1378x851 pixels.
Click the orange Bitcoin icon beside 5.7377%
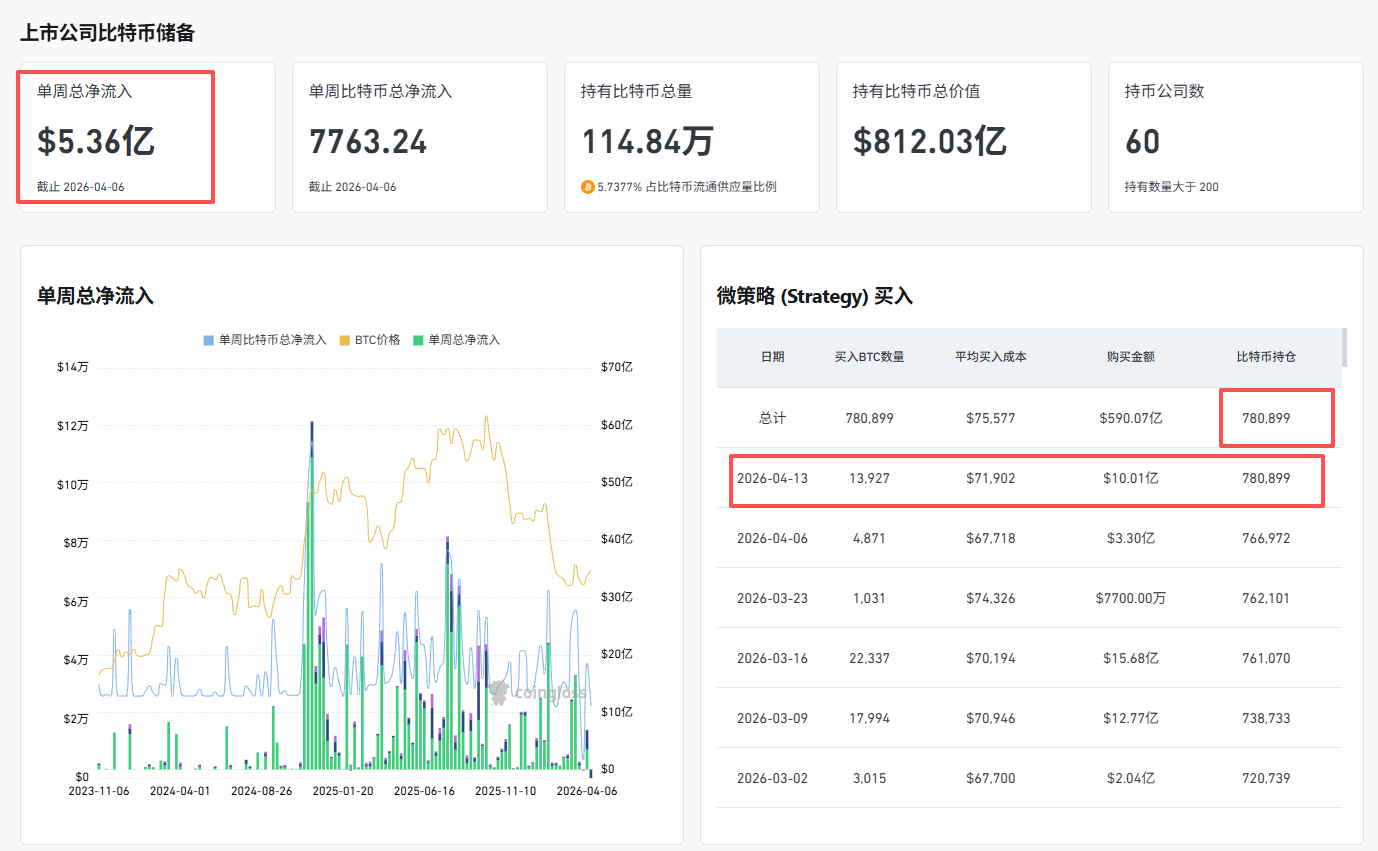587,187
